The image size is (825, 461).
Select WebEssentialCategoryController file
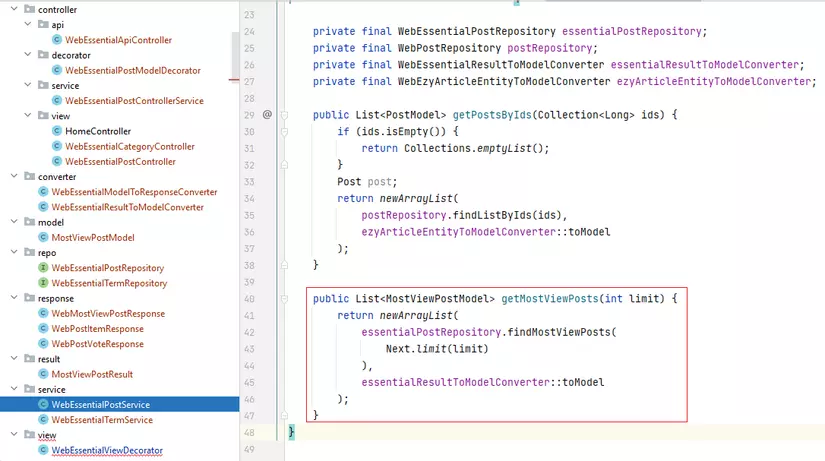coord(130,147)
